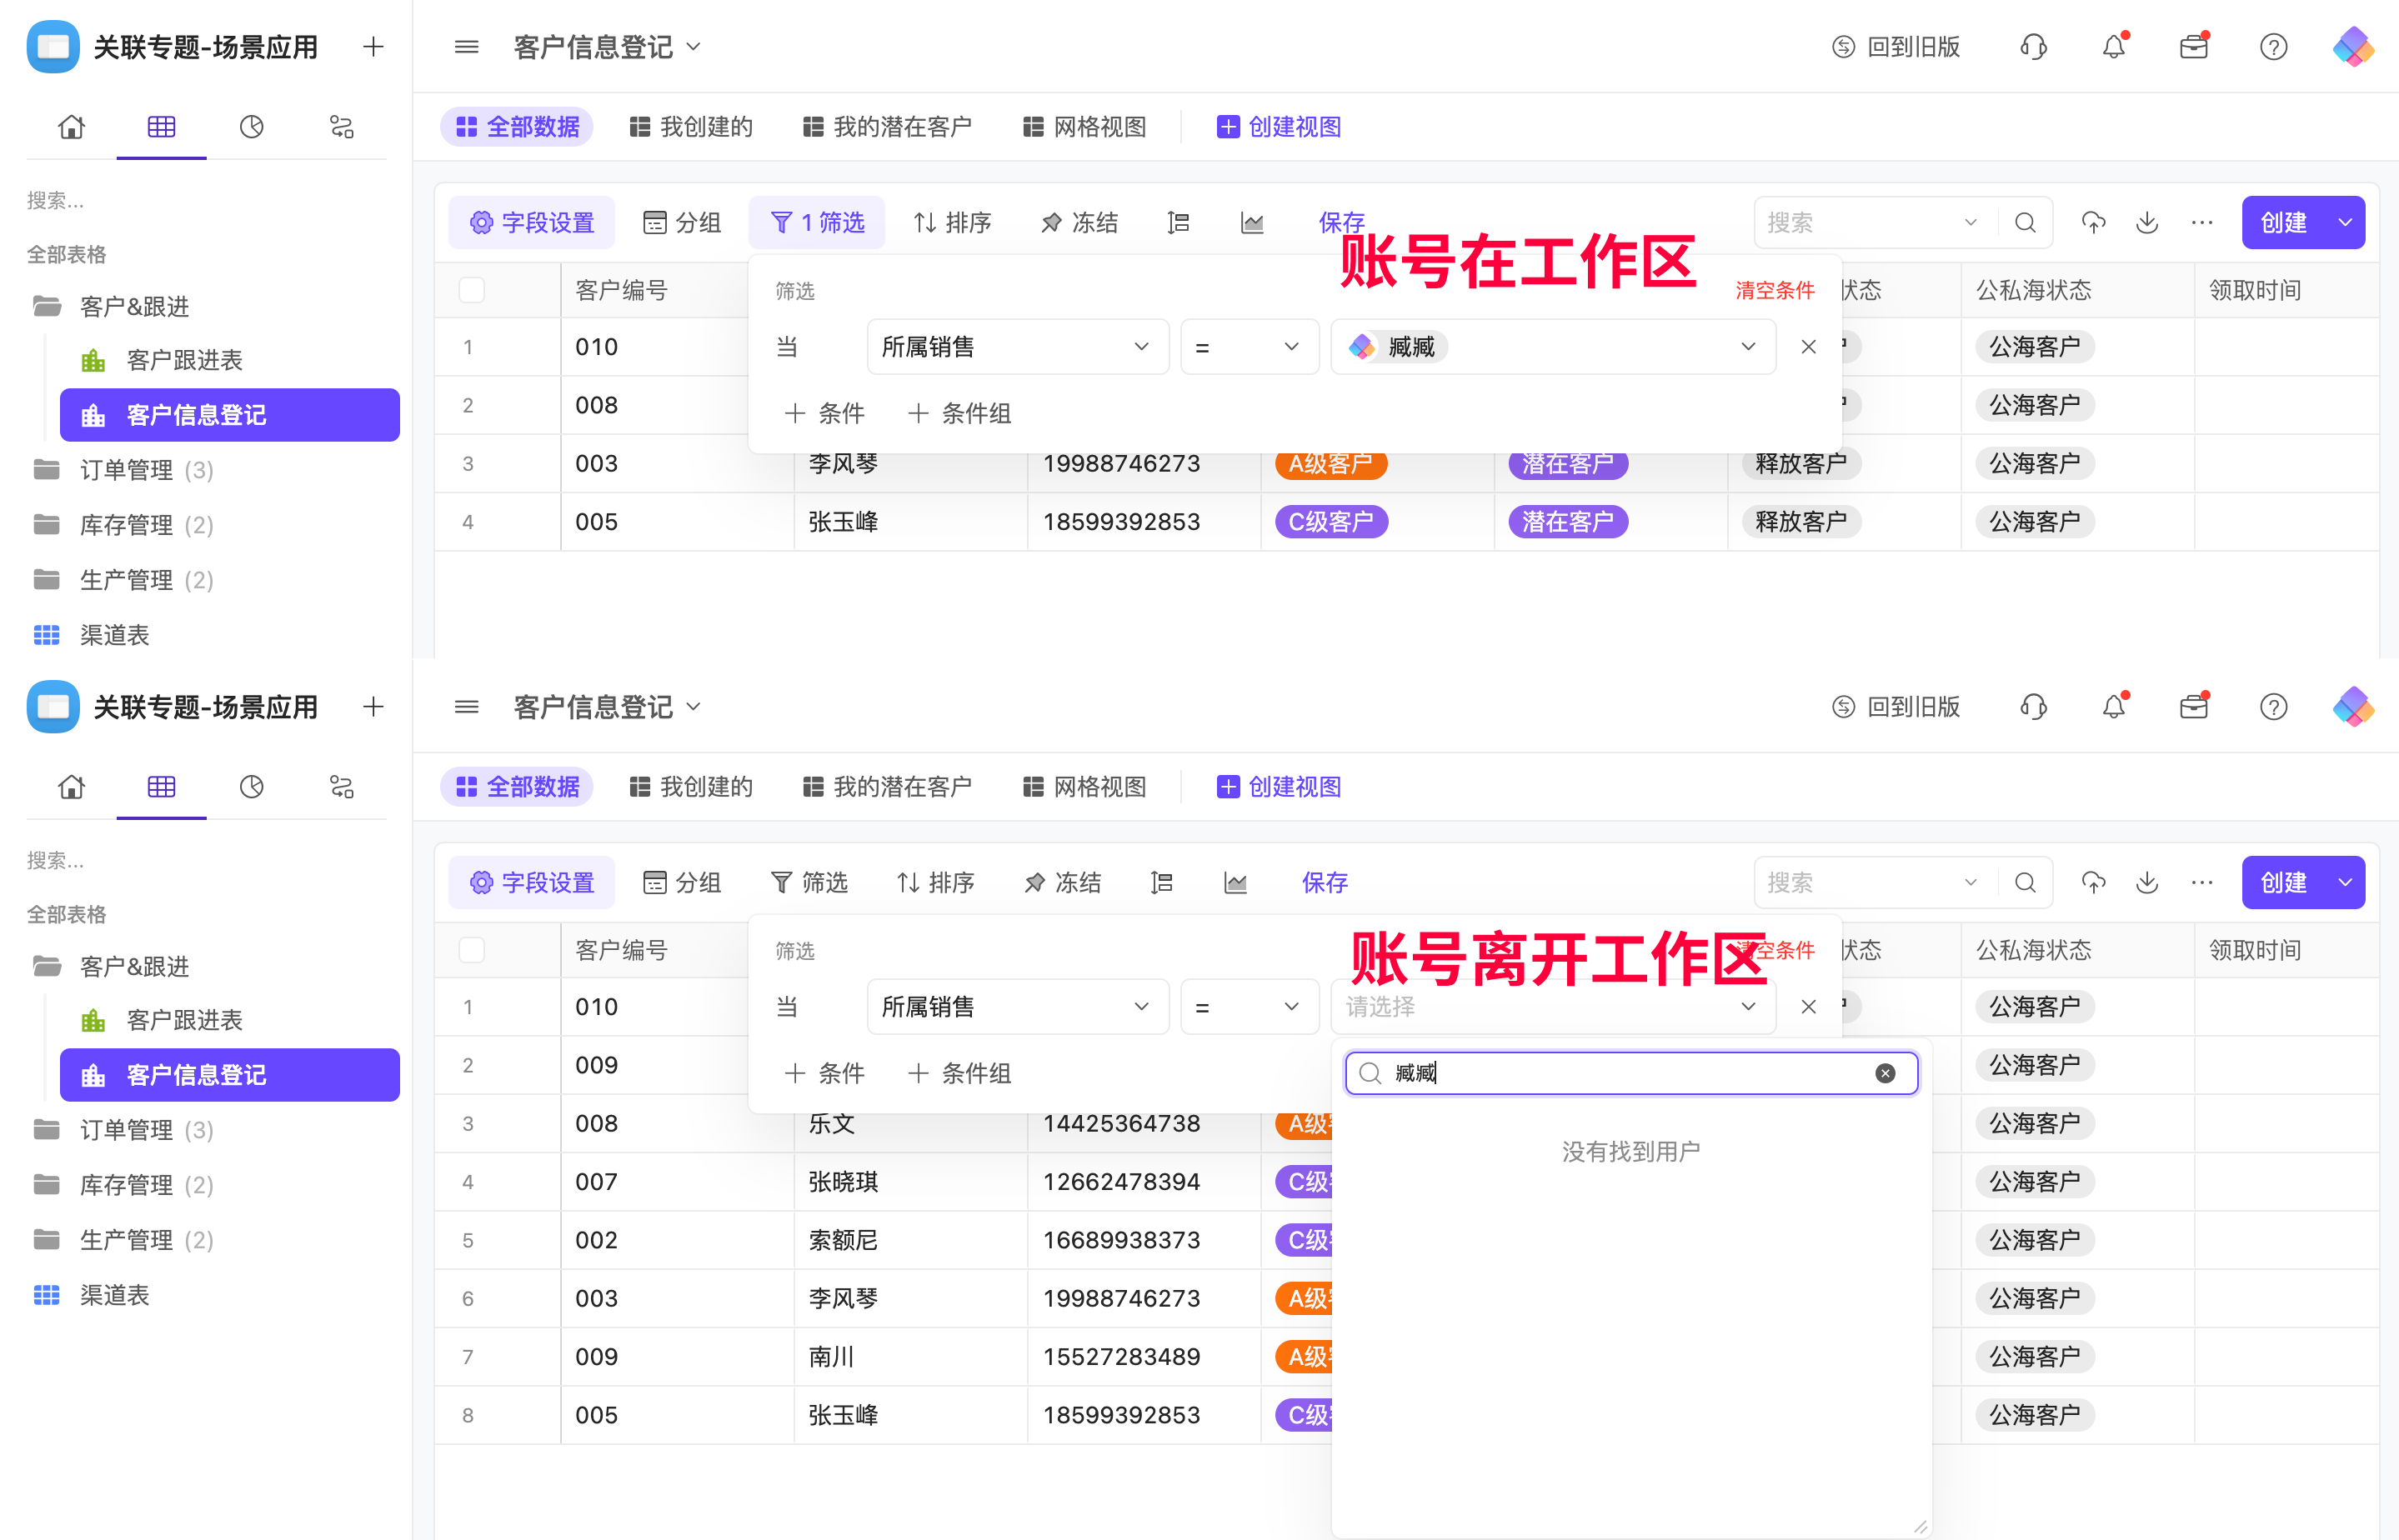Click the '1 筛选' active filter button

tap(817, 222)
